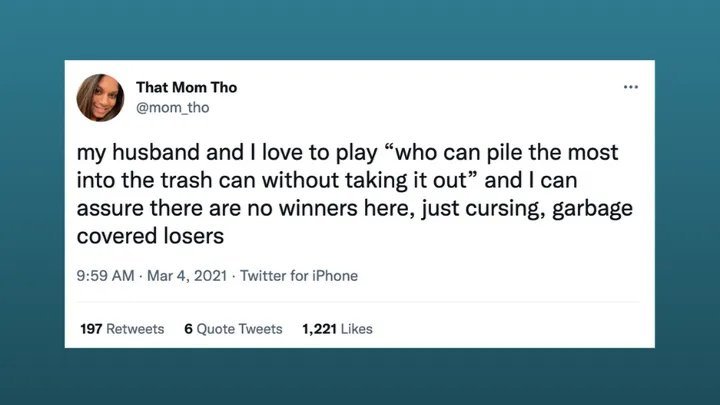Open the Twitter for iPhone source link
720x405 pixels.
coord(299,276)
